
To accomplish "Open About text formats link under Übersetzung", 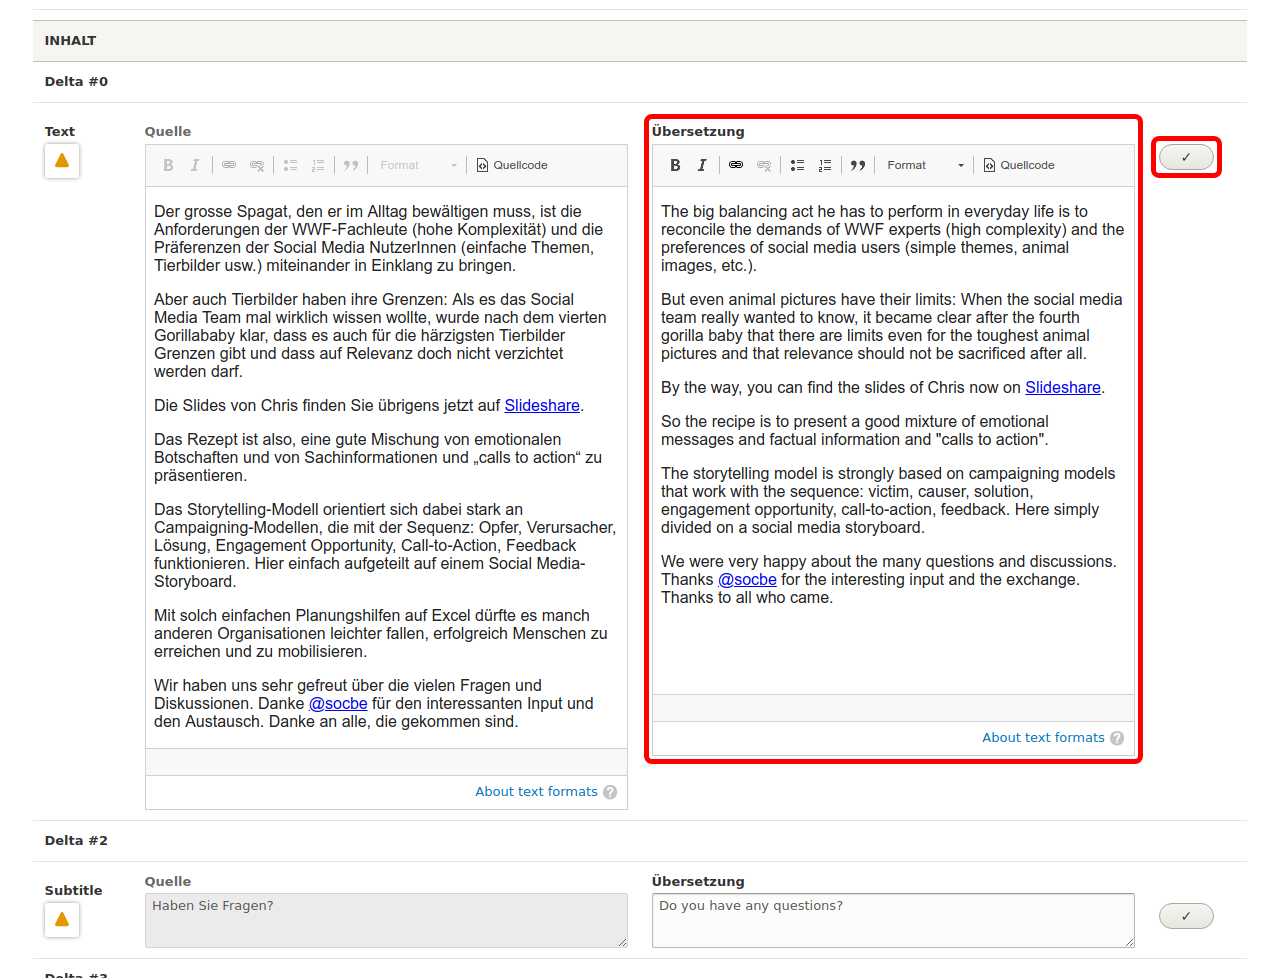I will 1043,737.
